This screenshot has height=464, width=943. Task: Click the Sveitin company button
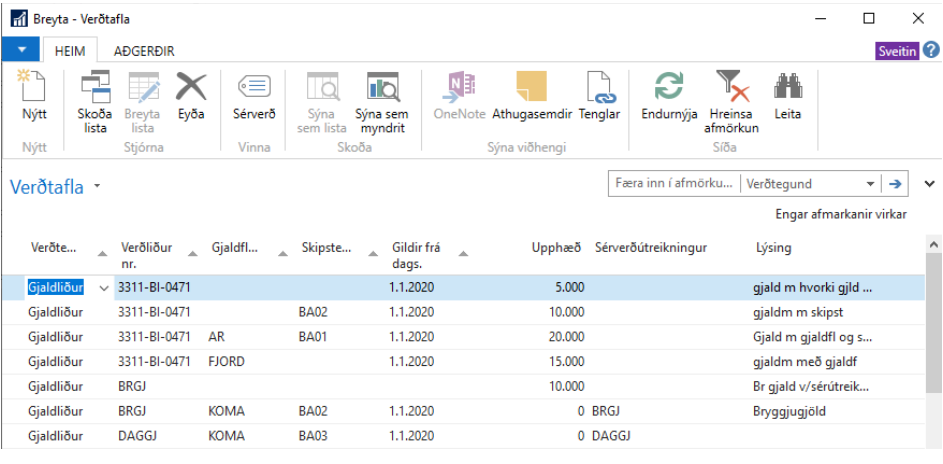pyautogui.click(x=896, y=51)
